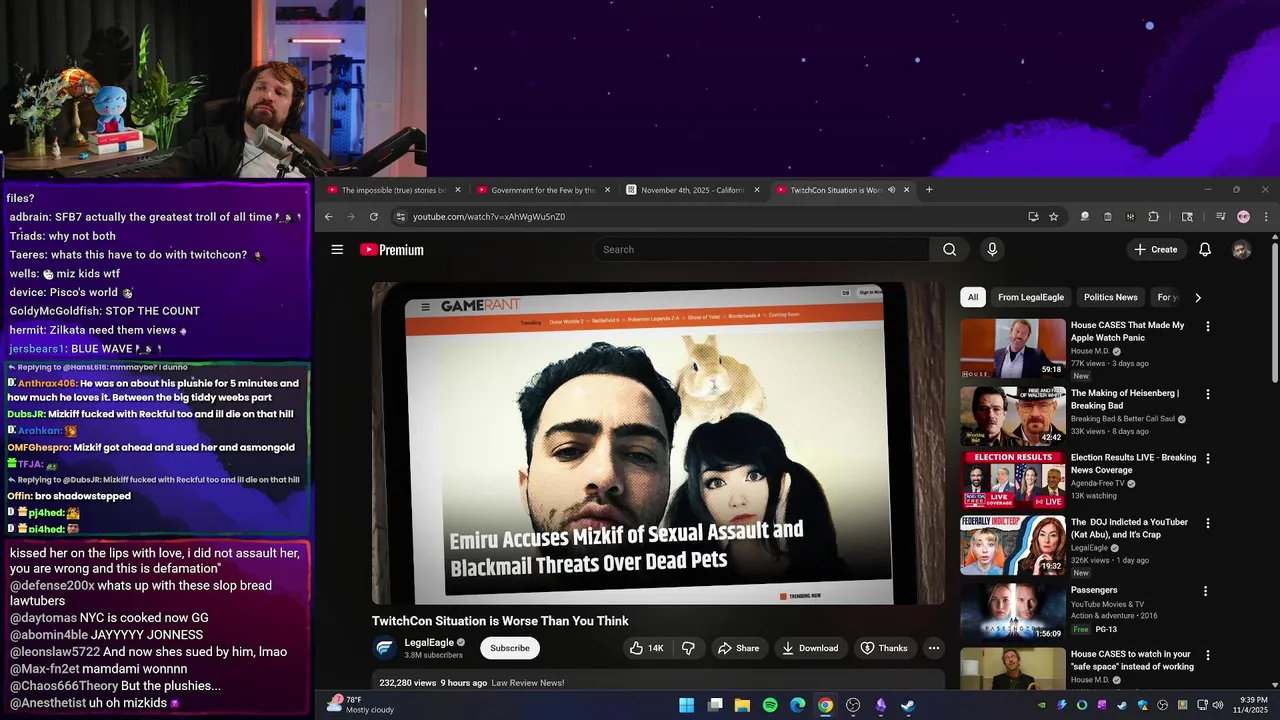Like the video with thumbs up
Screen dimensions: 1280x720
[x=646, y=648]
